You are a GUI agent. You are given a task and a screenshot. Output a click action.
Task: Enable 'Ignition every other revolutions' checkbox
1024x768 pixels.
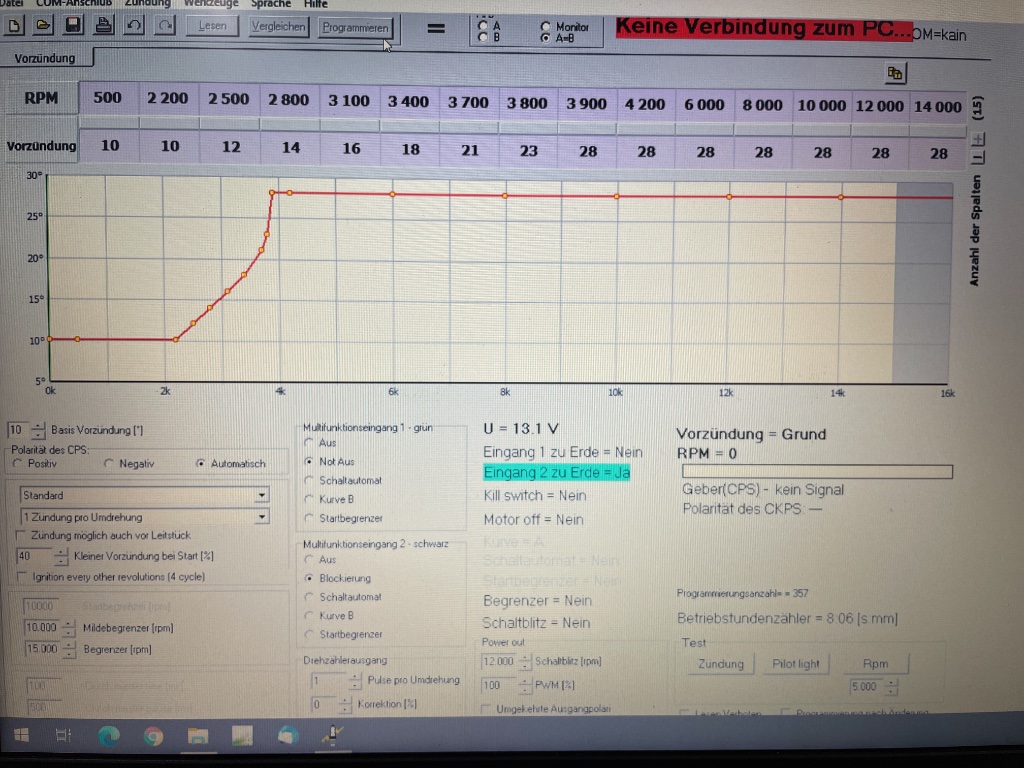24,577
